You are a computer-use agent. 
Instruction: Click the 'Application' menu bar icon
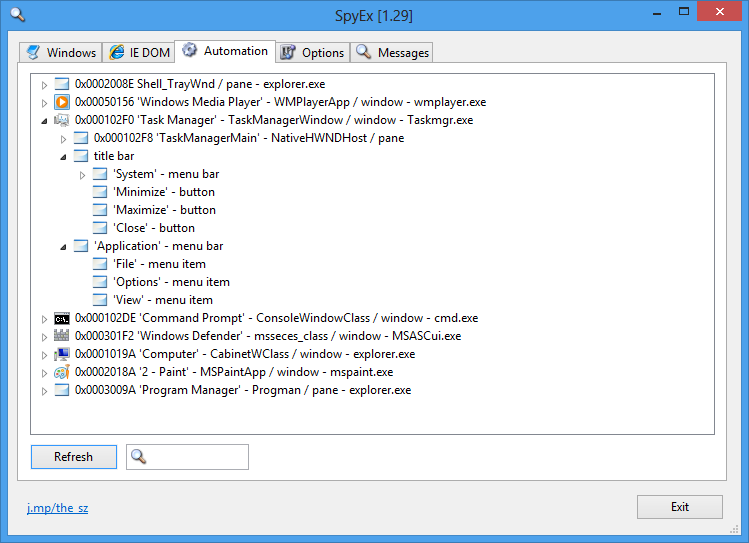point(81,246)
